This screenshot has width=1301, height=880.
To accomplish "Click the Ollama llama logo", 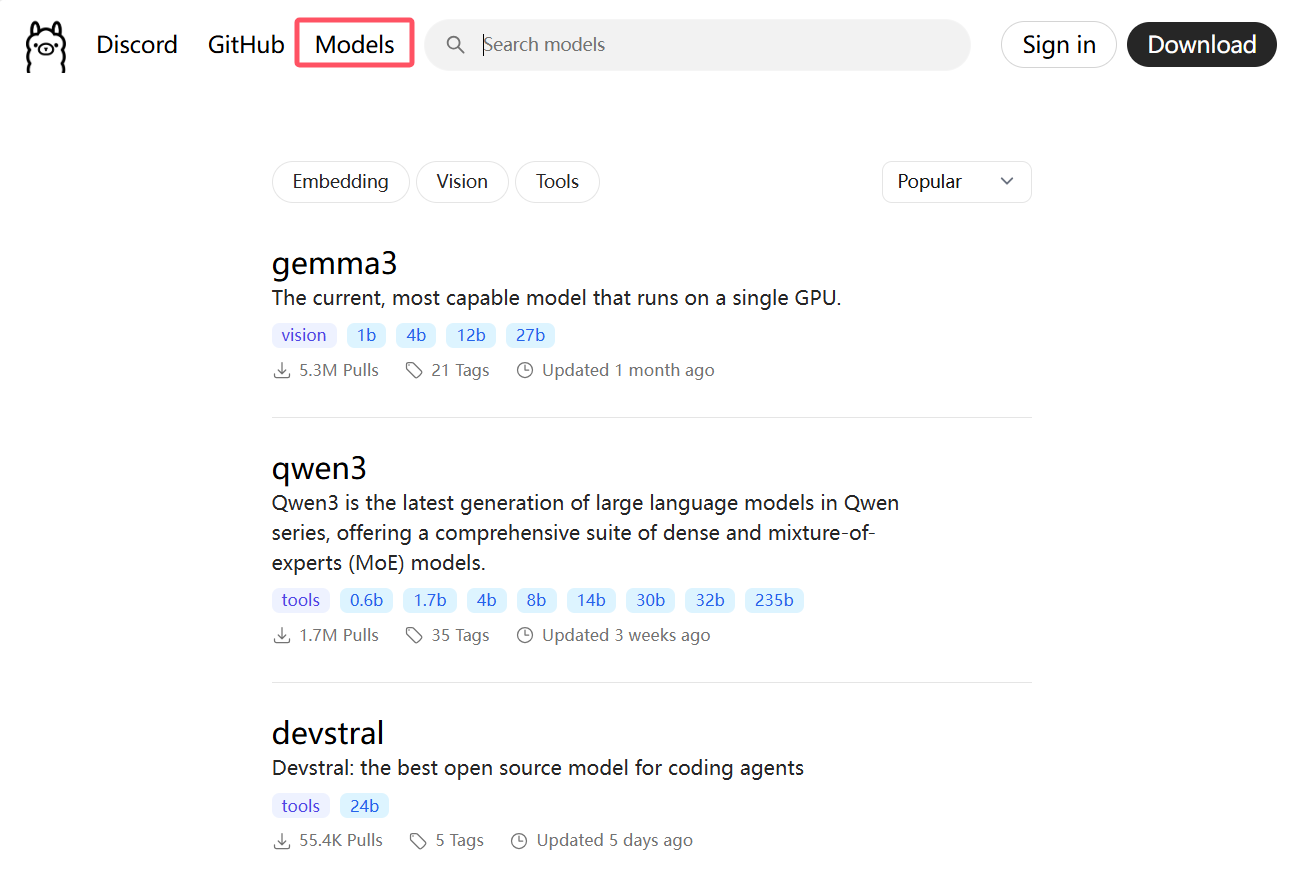I will click(46, 46).
